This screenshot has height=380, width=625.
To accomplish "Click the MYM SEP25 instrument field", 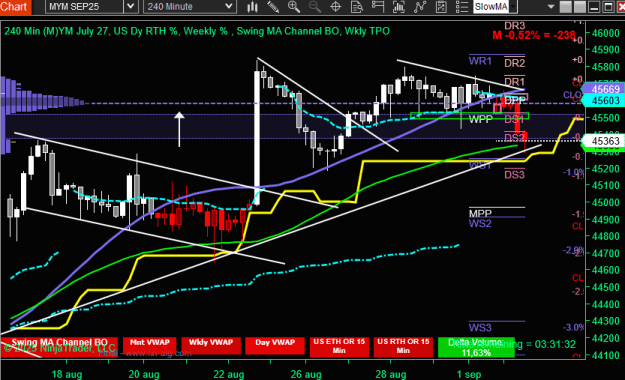I will pos(84,6).
